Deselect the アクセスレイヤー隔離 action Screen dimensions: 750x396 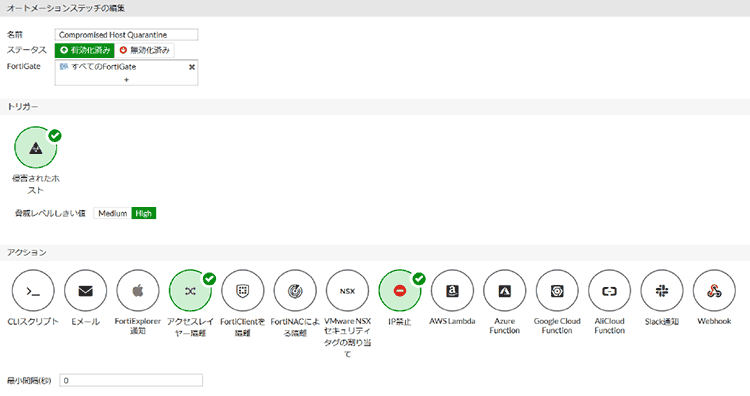click(190, 291)
